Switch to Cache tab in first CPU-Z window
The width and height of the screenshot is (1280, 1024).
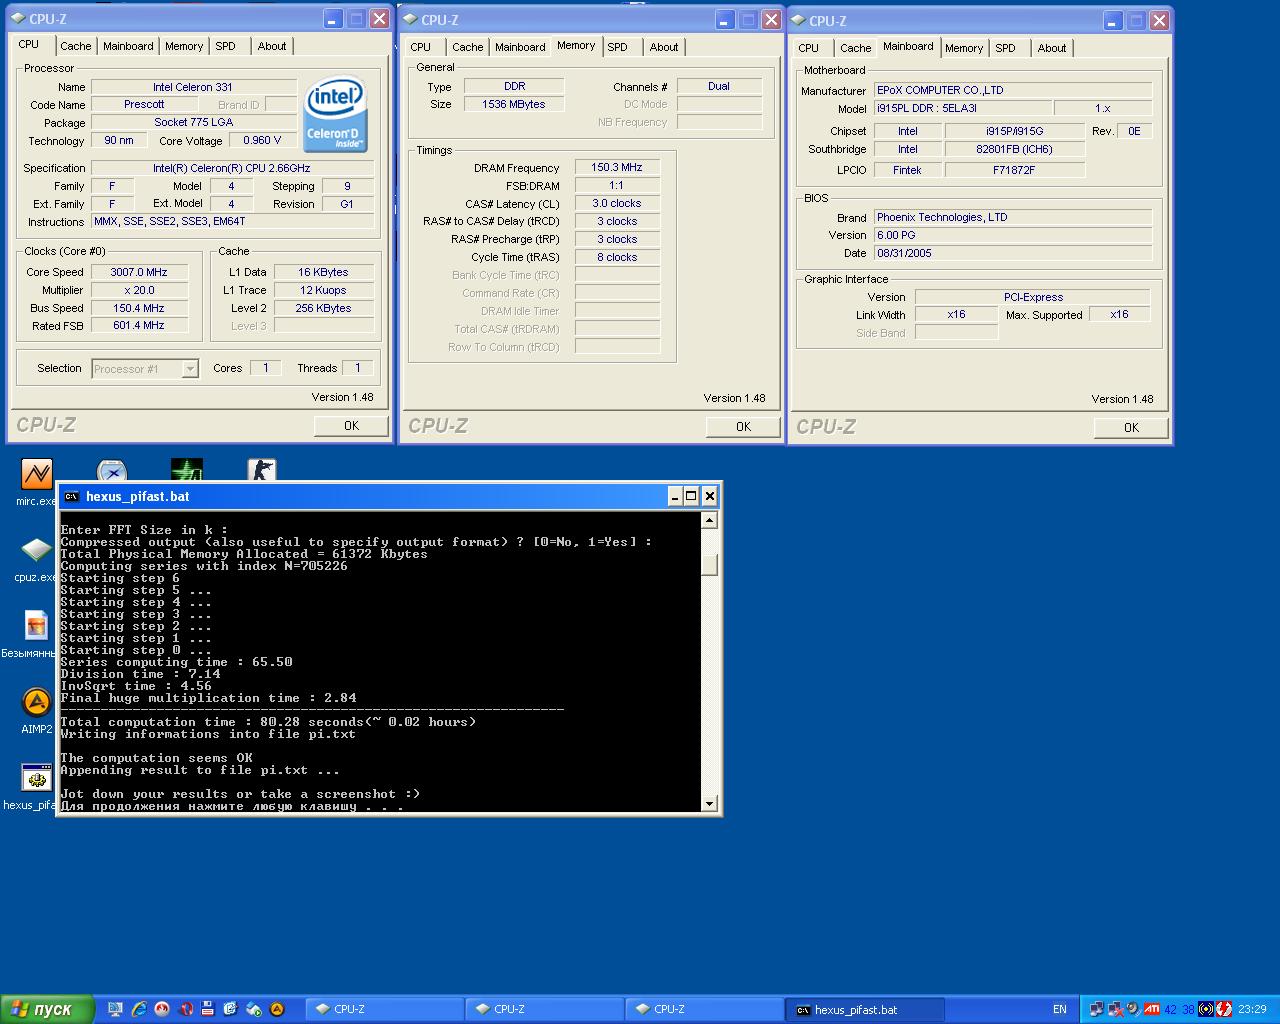[75, 46]
